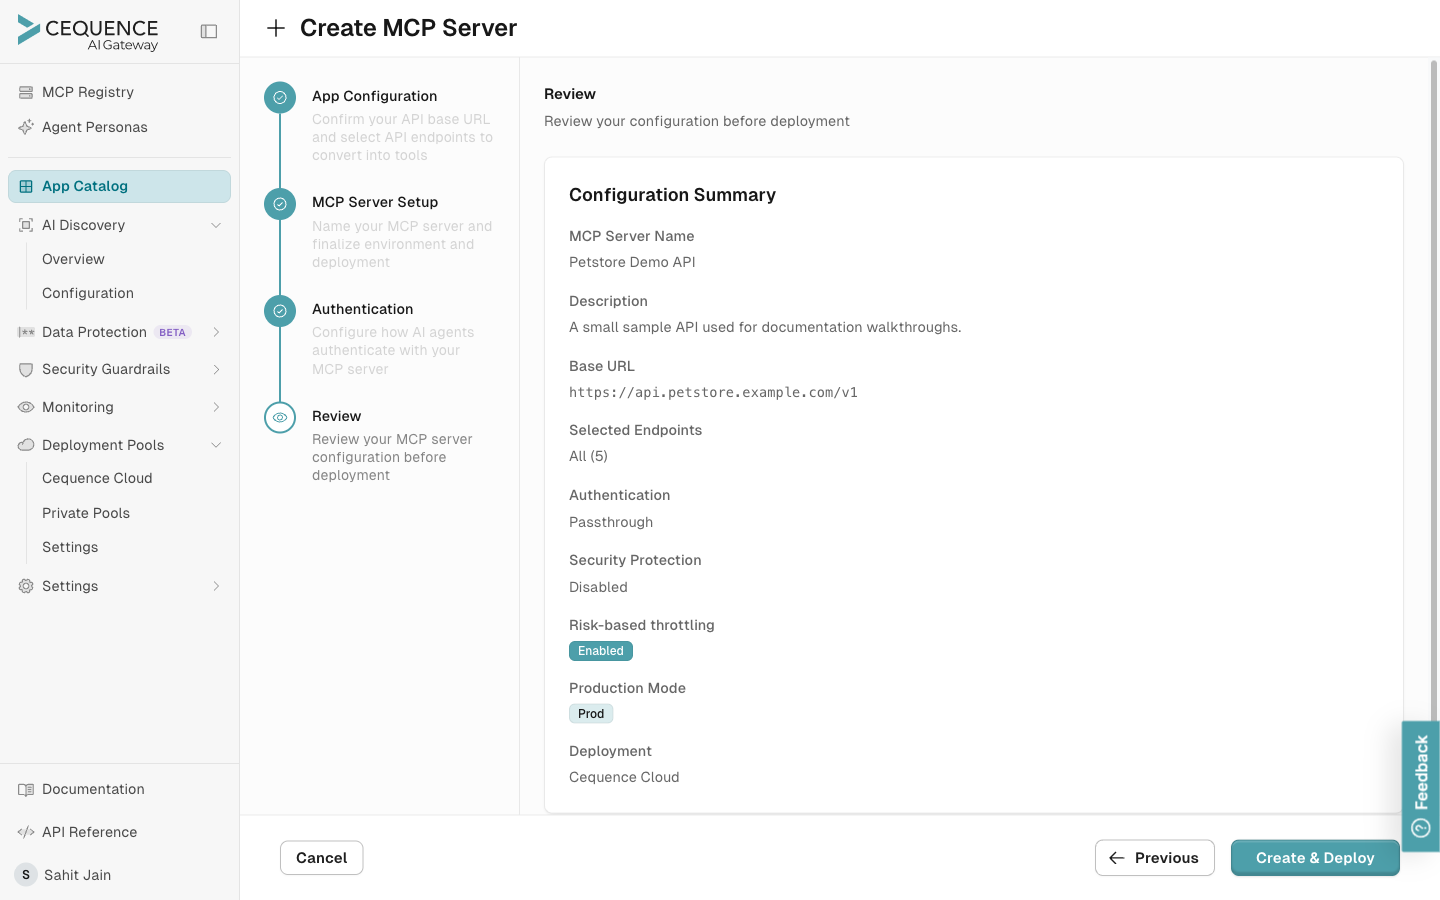Open Settings under Deployment Pools
Image resolution: width=1440 pixels, height=900 pixels.
pos(70,547)
